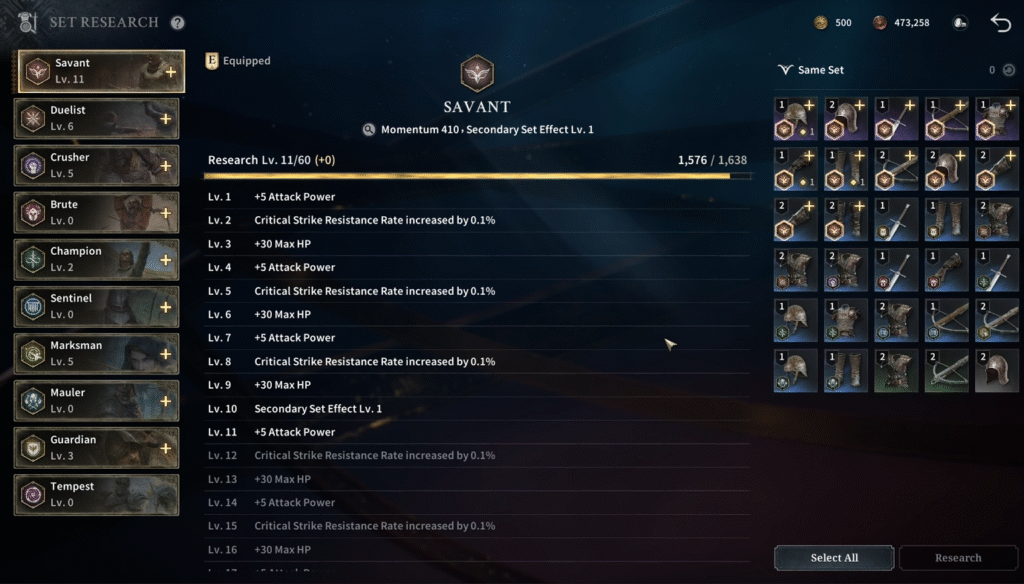Viewport: 1024px width, 584px height.
Task: Click the copper coin currency icon
Action: click(880, 23)
